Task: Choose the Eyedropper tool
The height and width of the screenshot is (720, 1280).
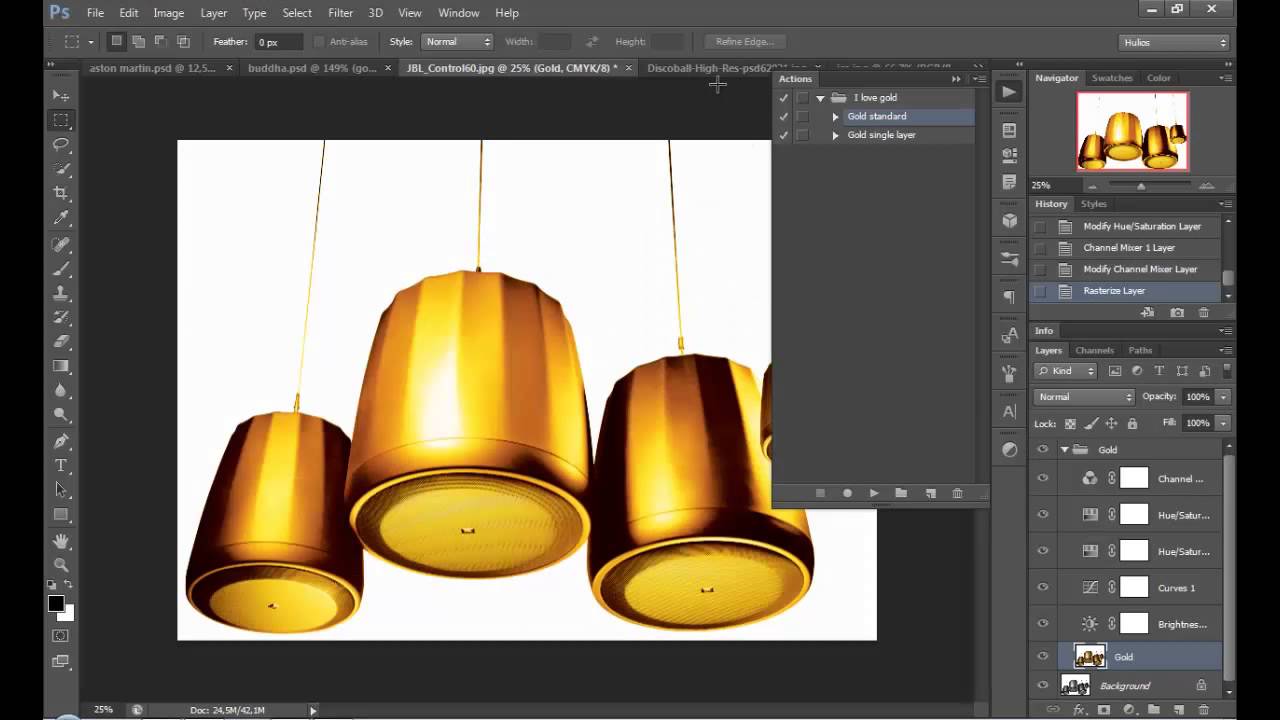Action: click(61, 218)
